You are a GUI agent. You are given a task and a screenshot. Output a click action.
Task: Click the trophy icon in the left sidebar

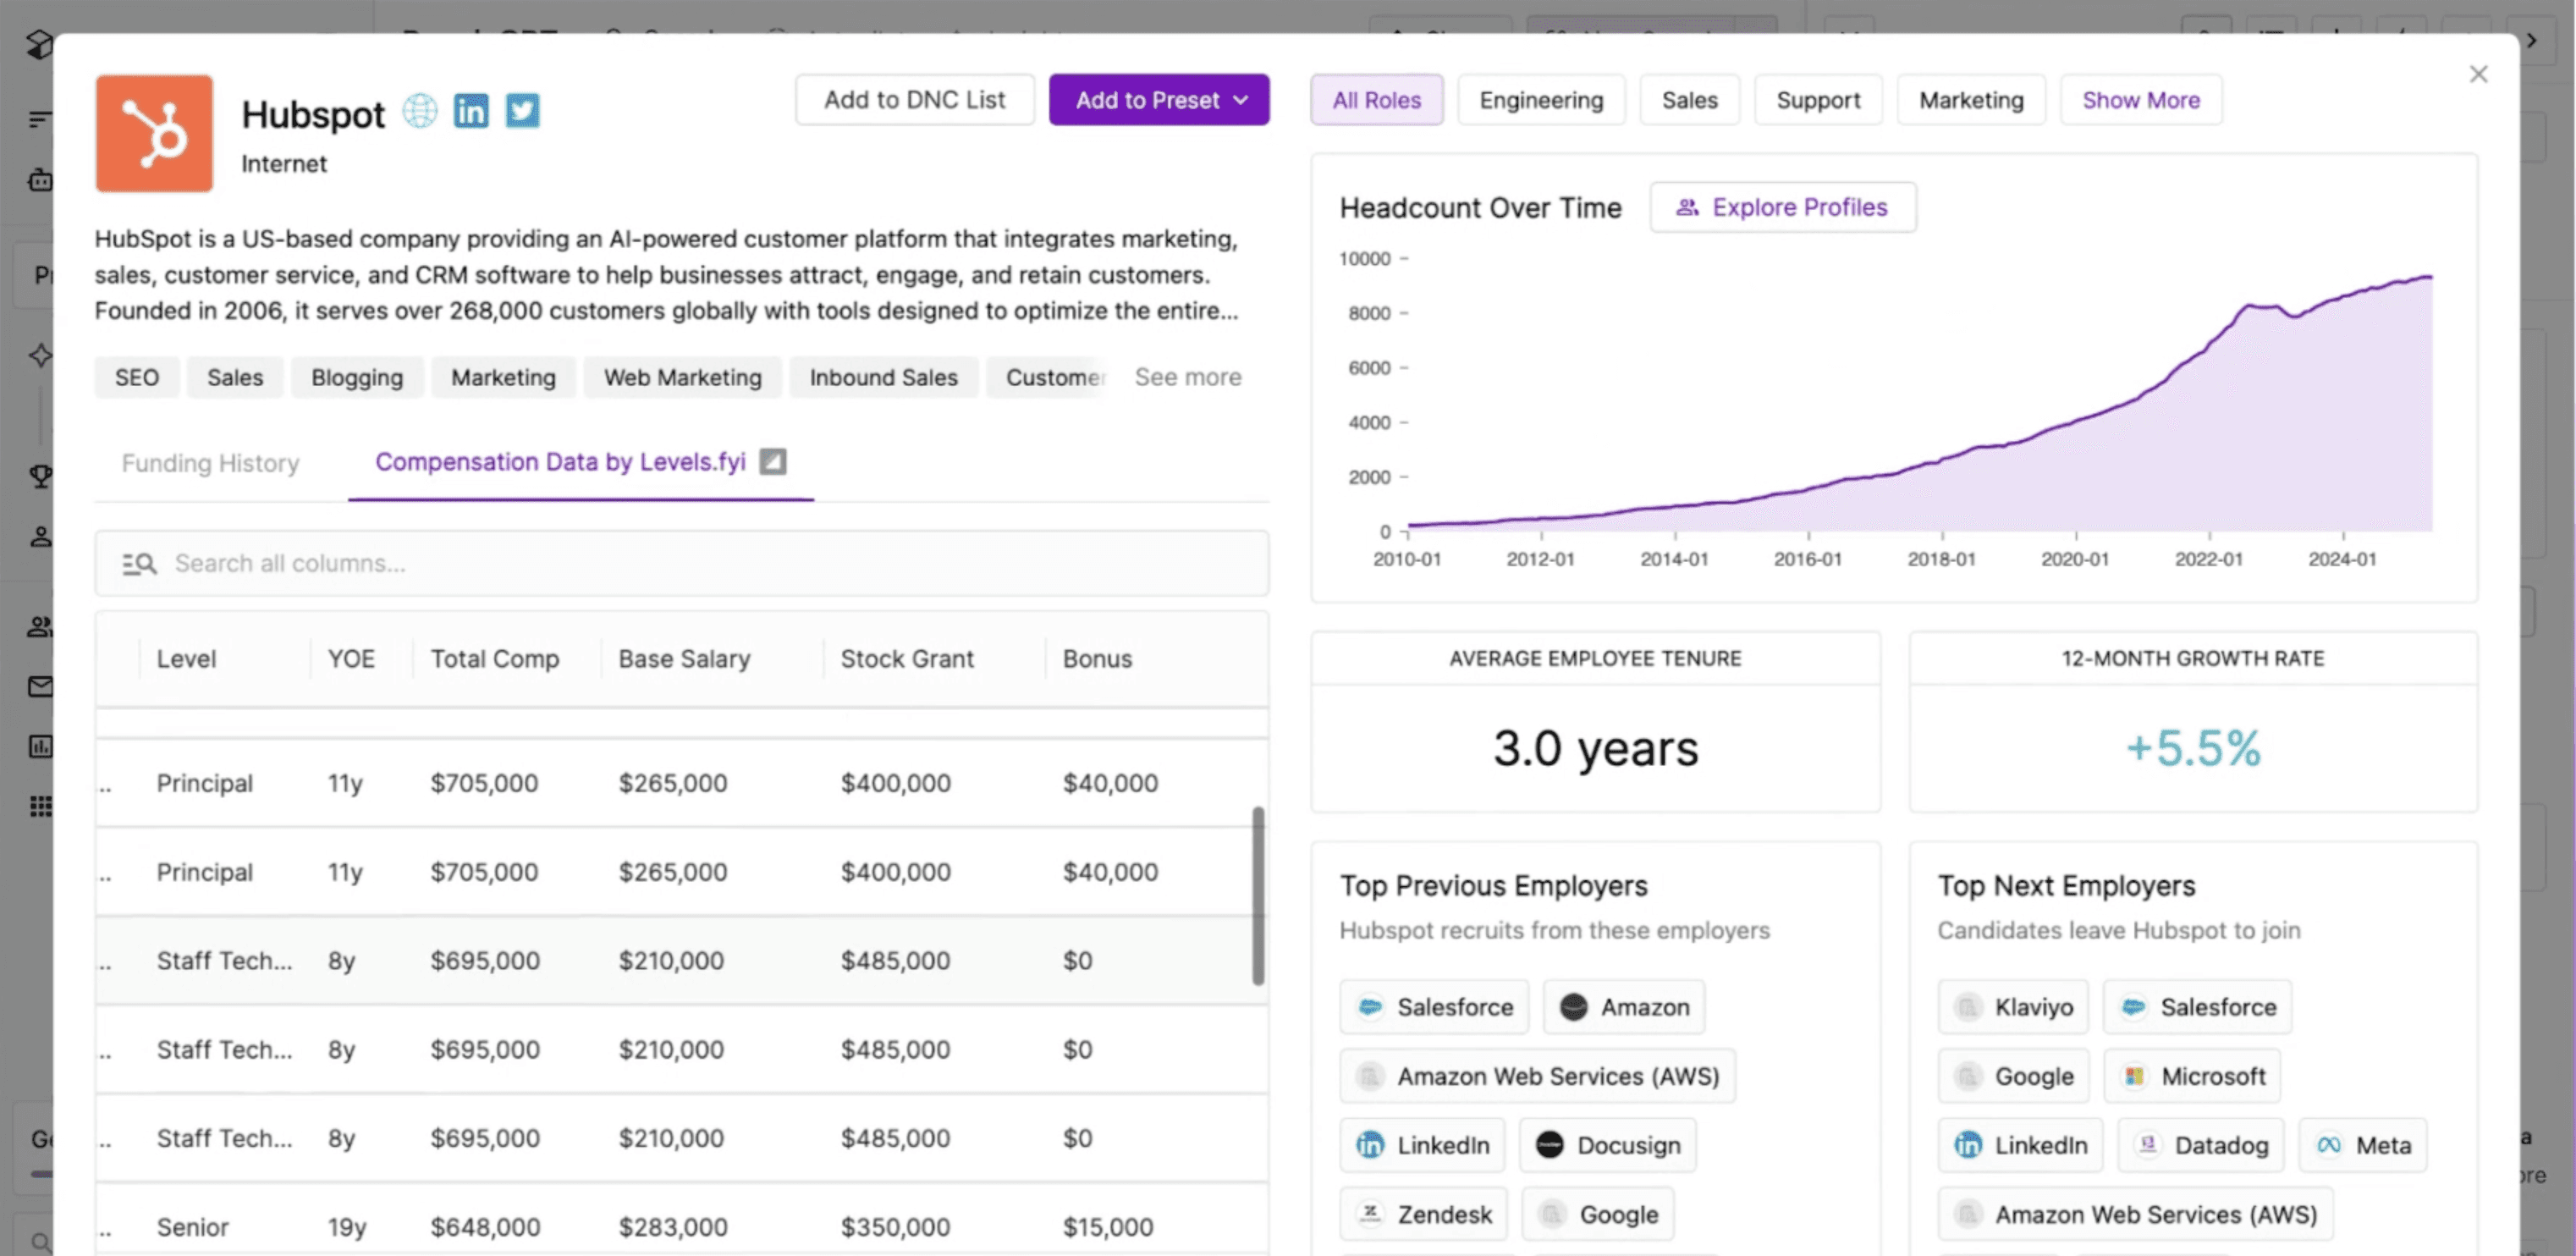click(x=40, y=476)
